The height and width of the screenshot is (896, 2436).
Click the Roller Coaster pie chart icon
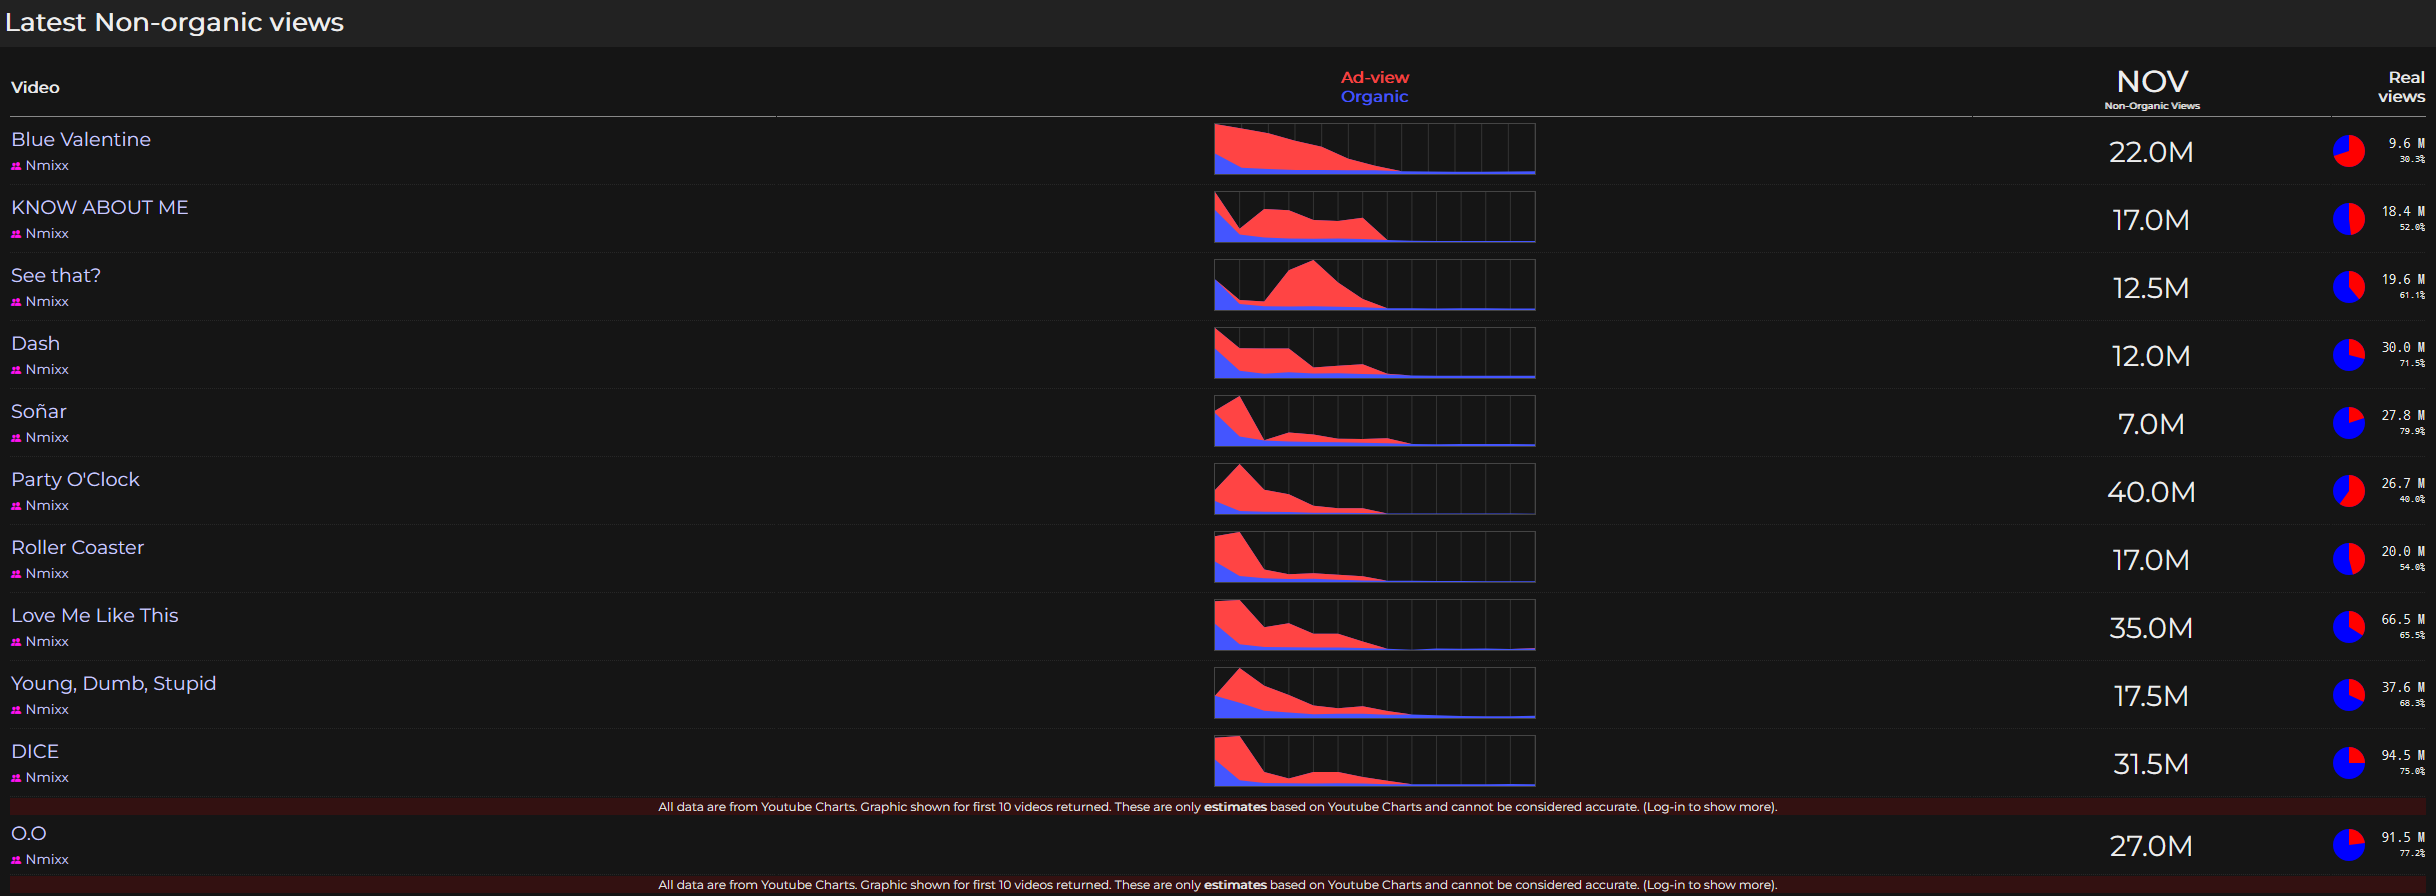tap(2349, 559)
